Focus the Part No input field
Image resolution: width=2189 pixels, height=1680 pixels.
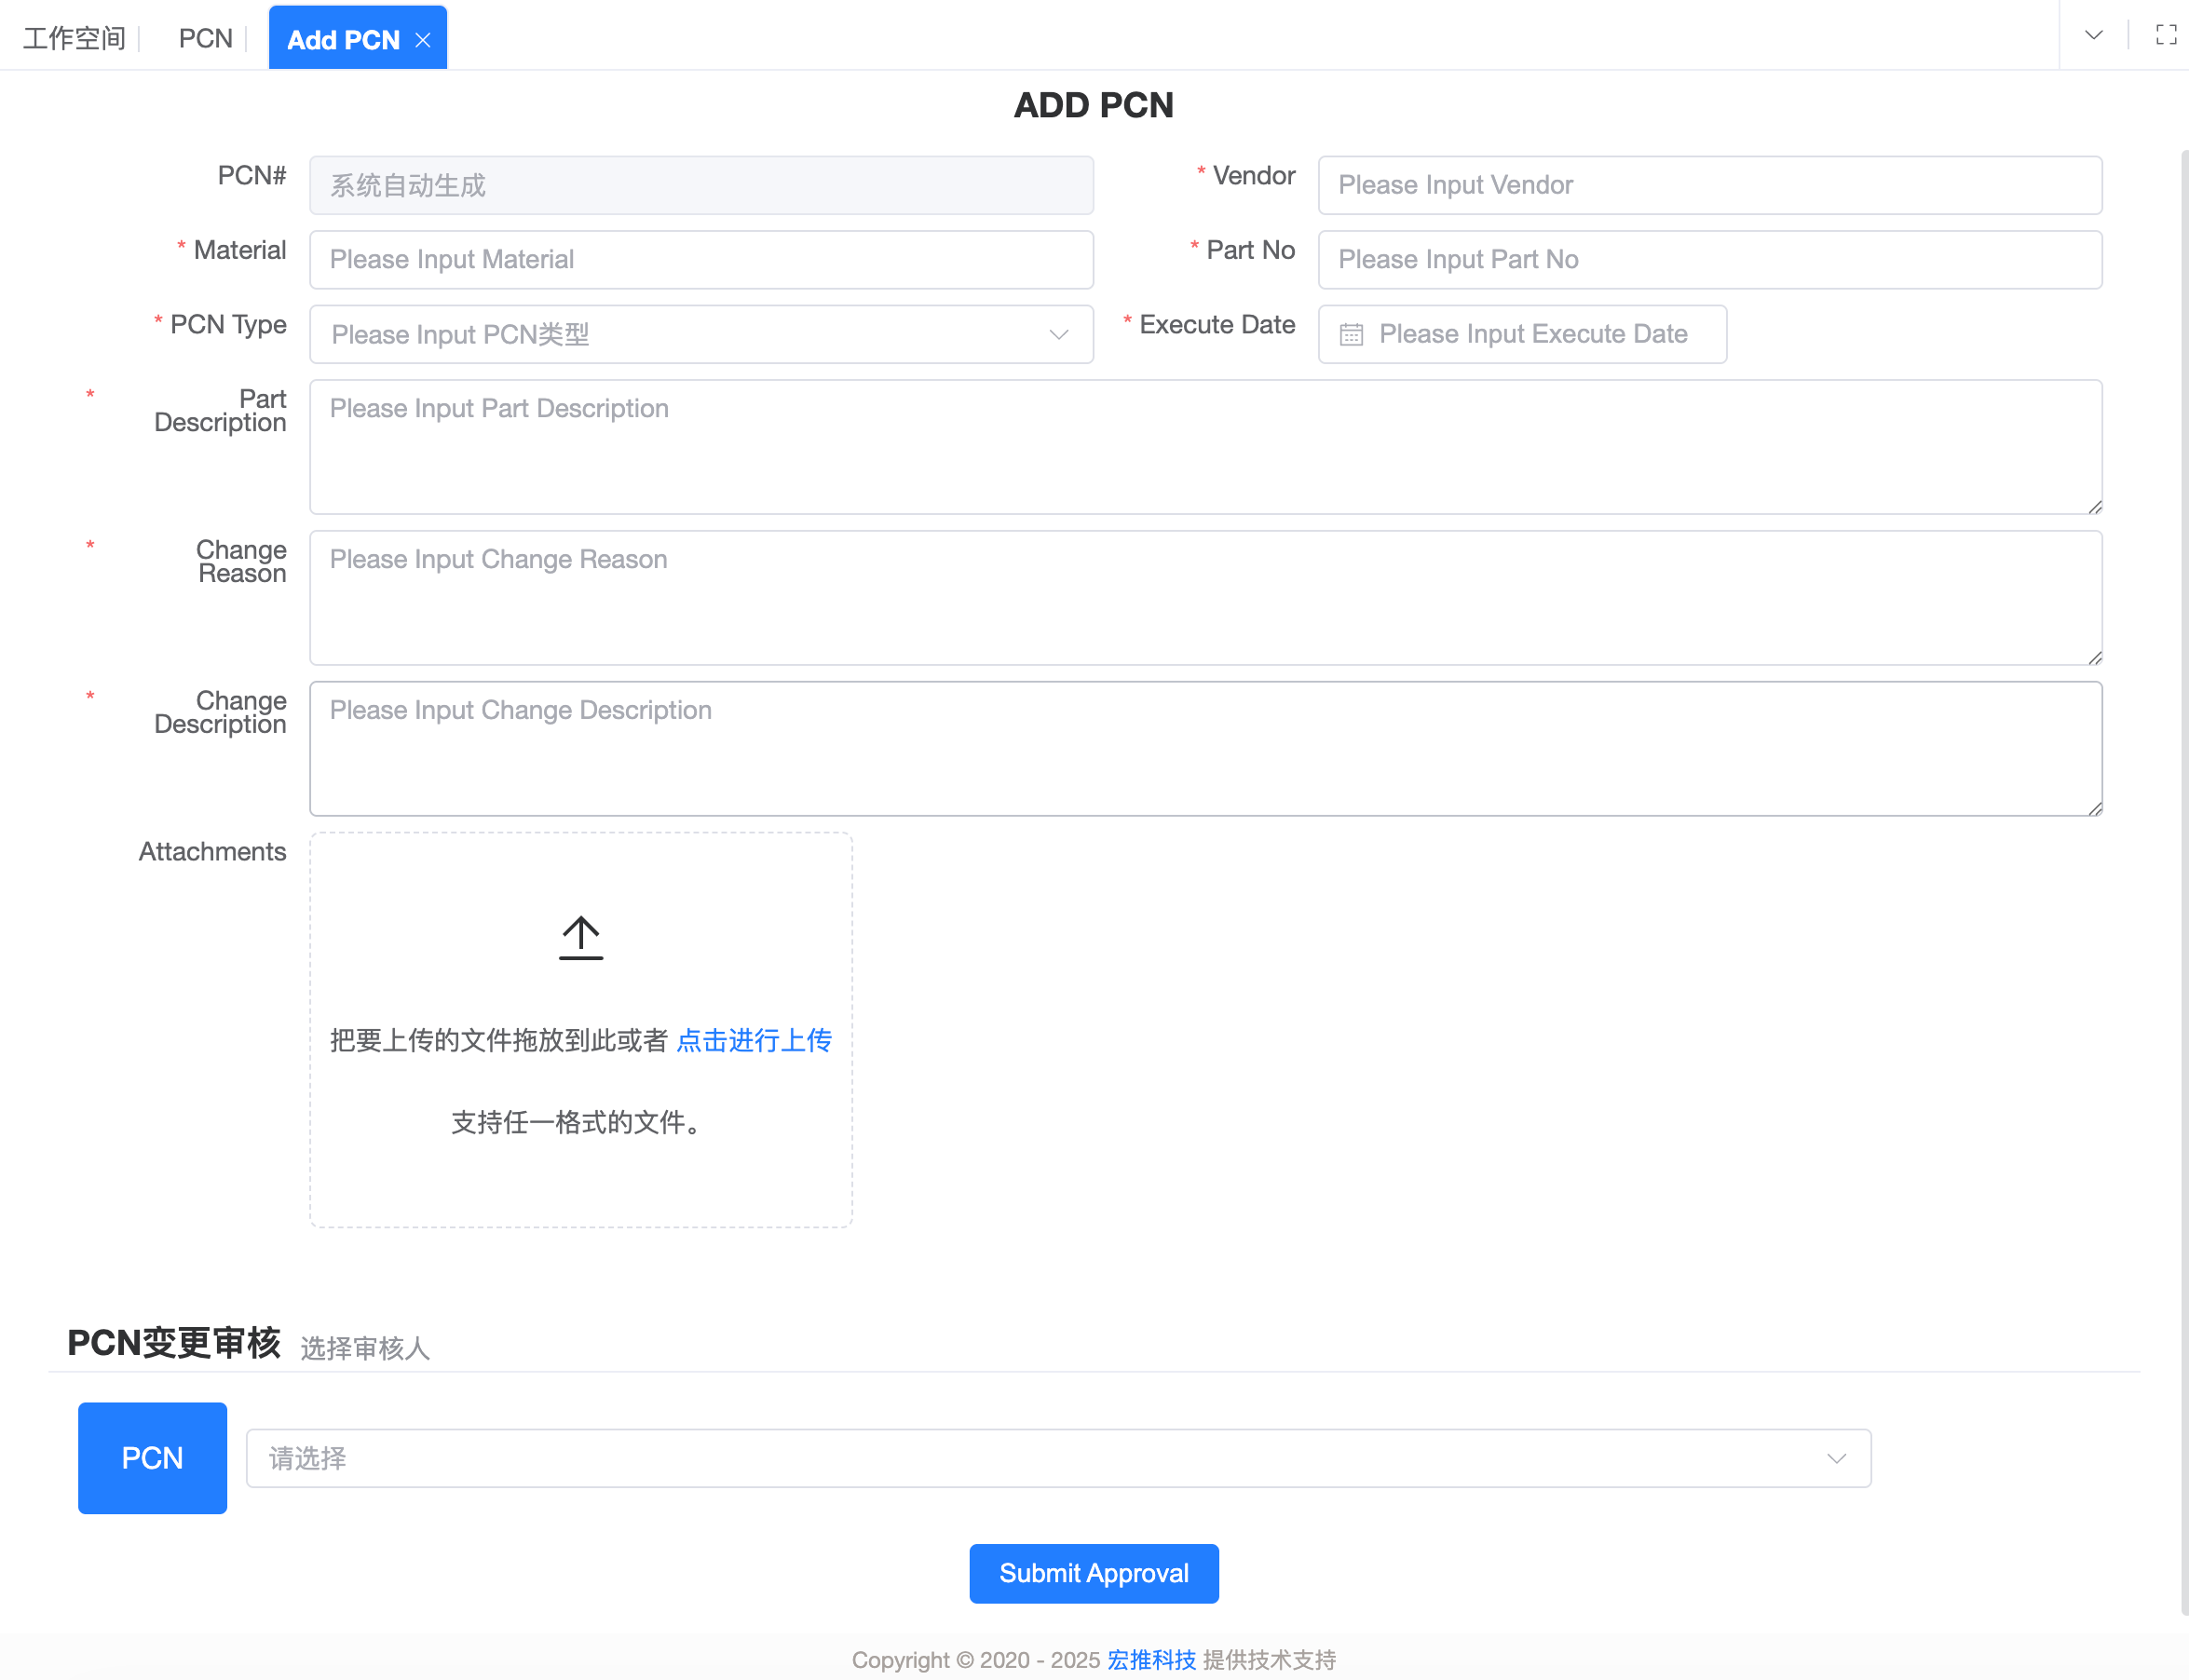(1709, 260)
